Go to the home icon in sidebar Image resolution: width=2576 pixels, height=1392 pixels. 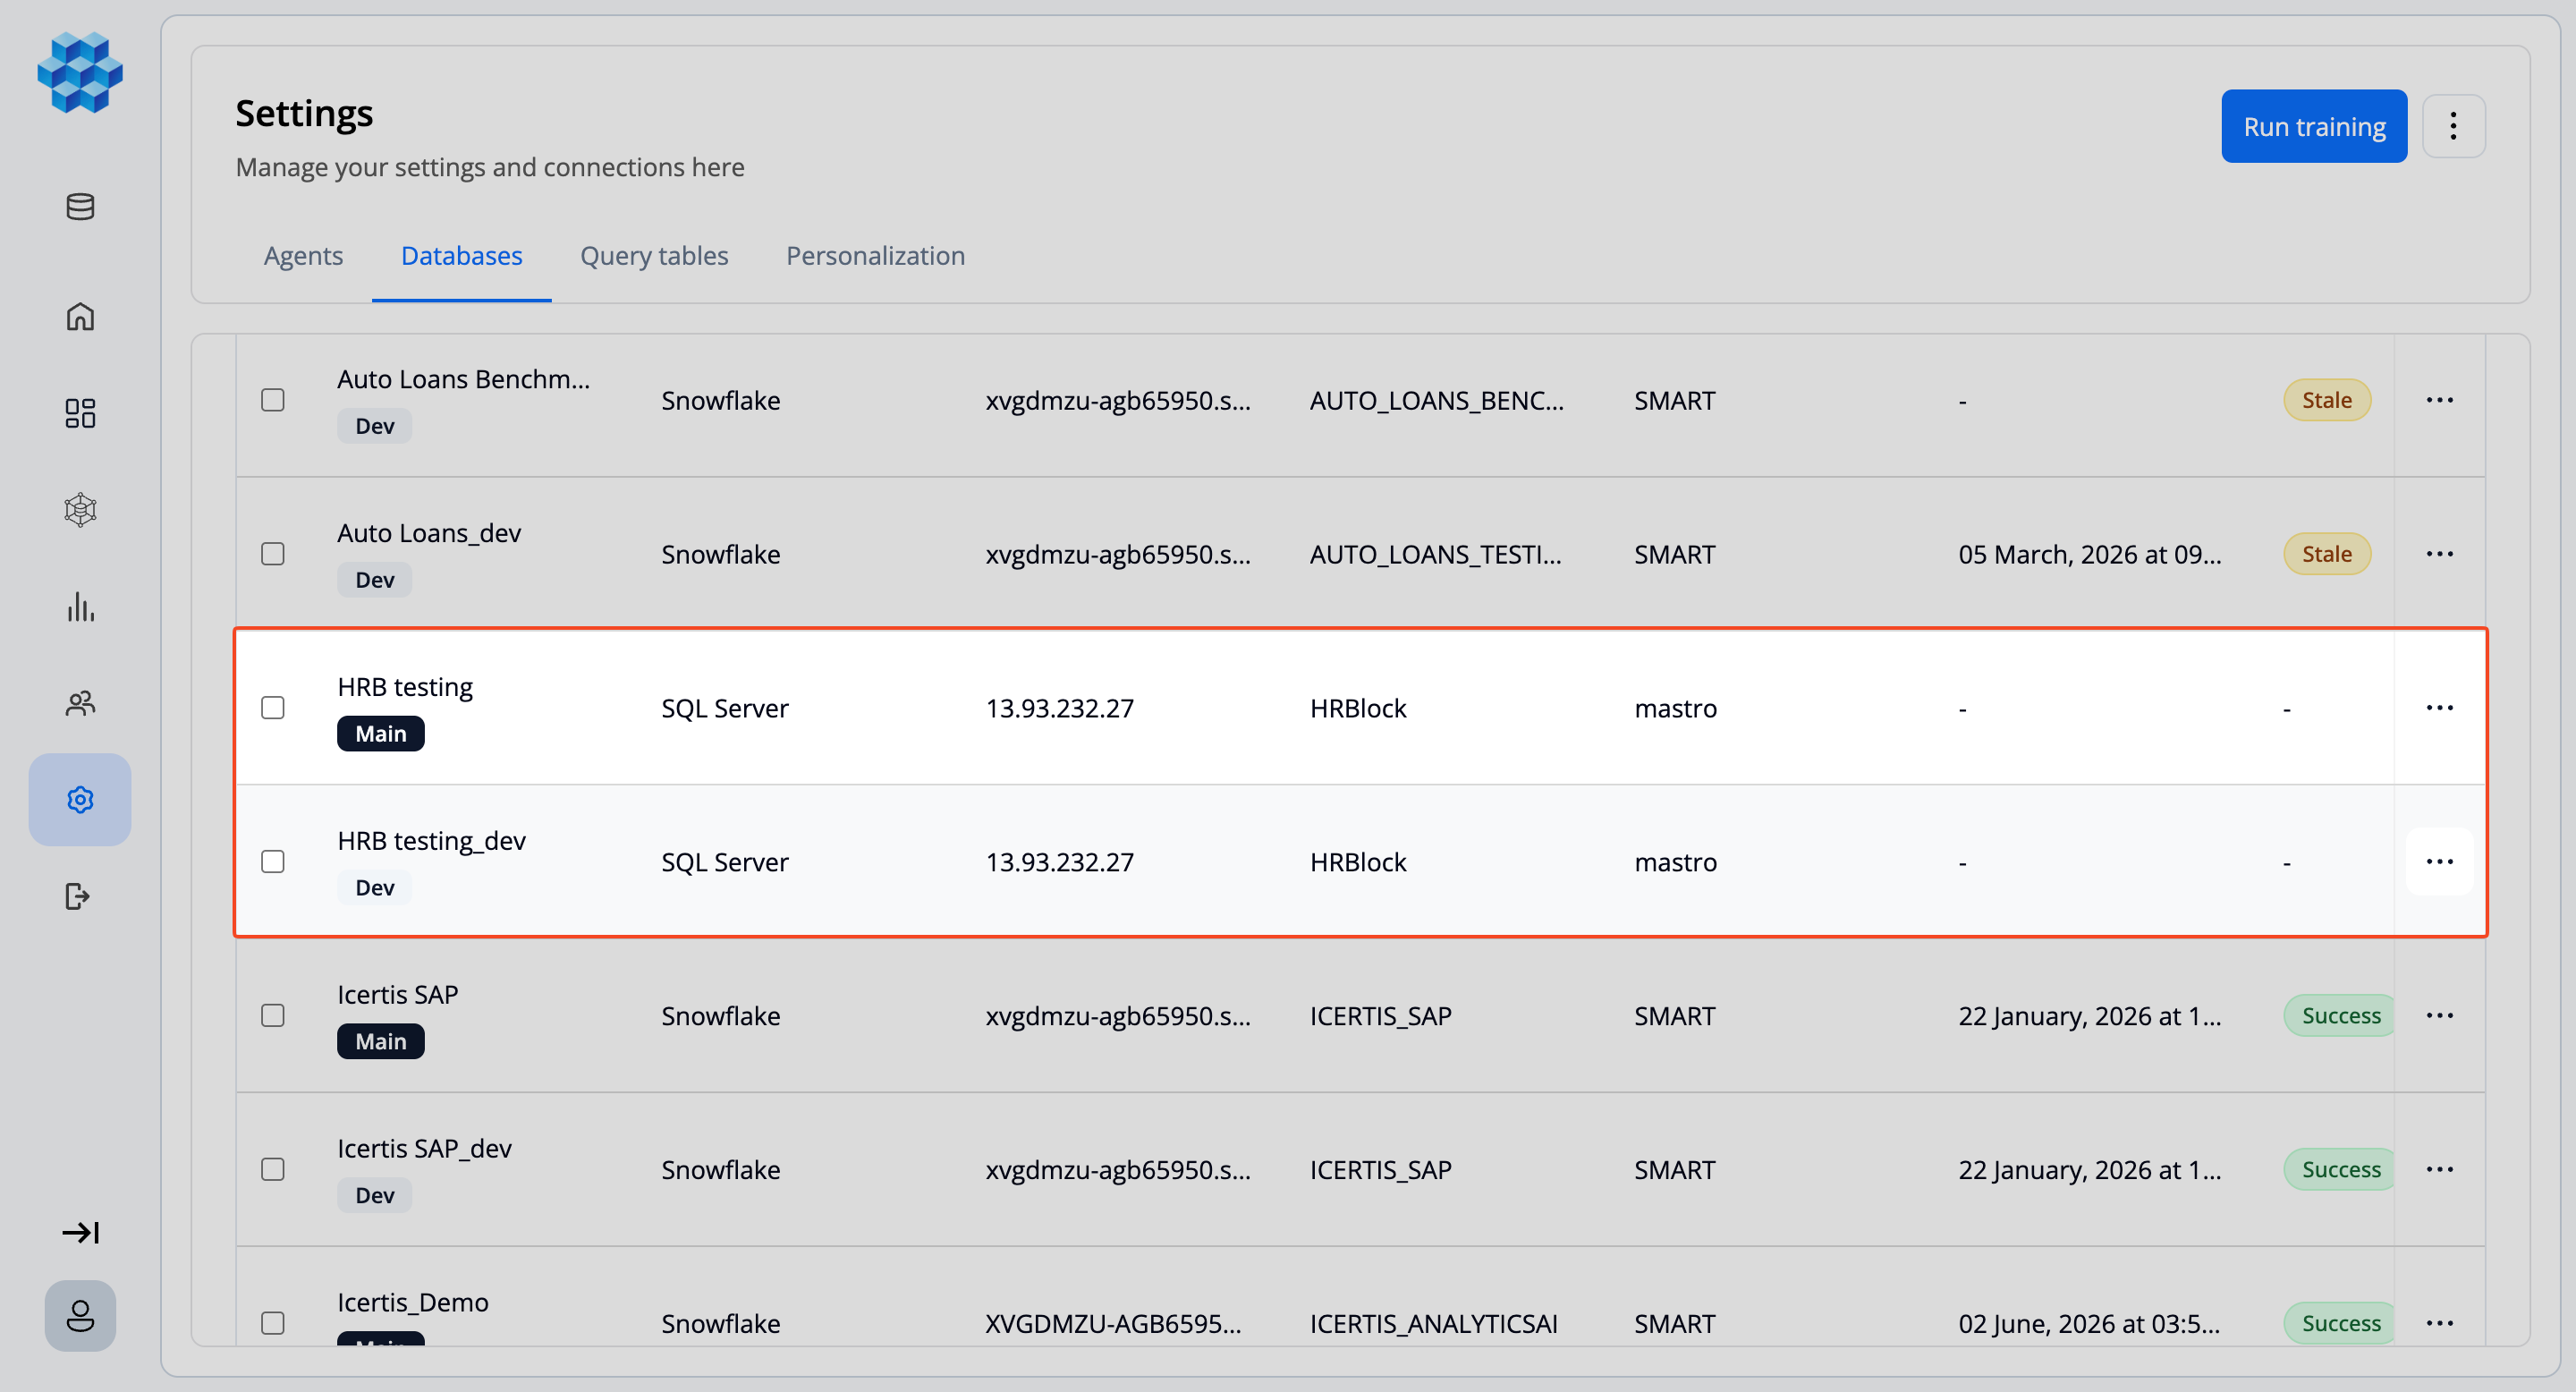tap(80, 316)
